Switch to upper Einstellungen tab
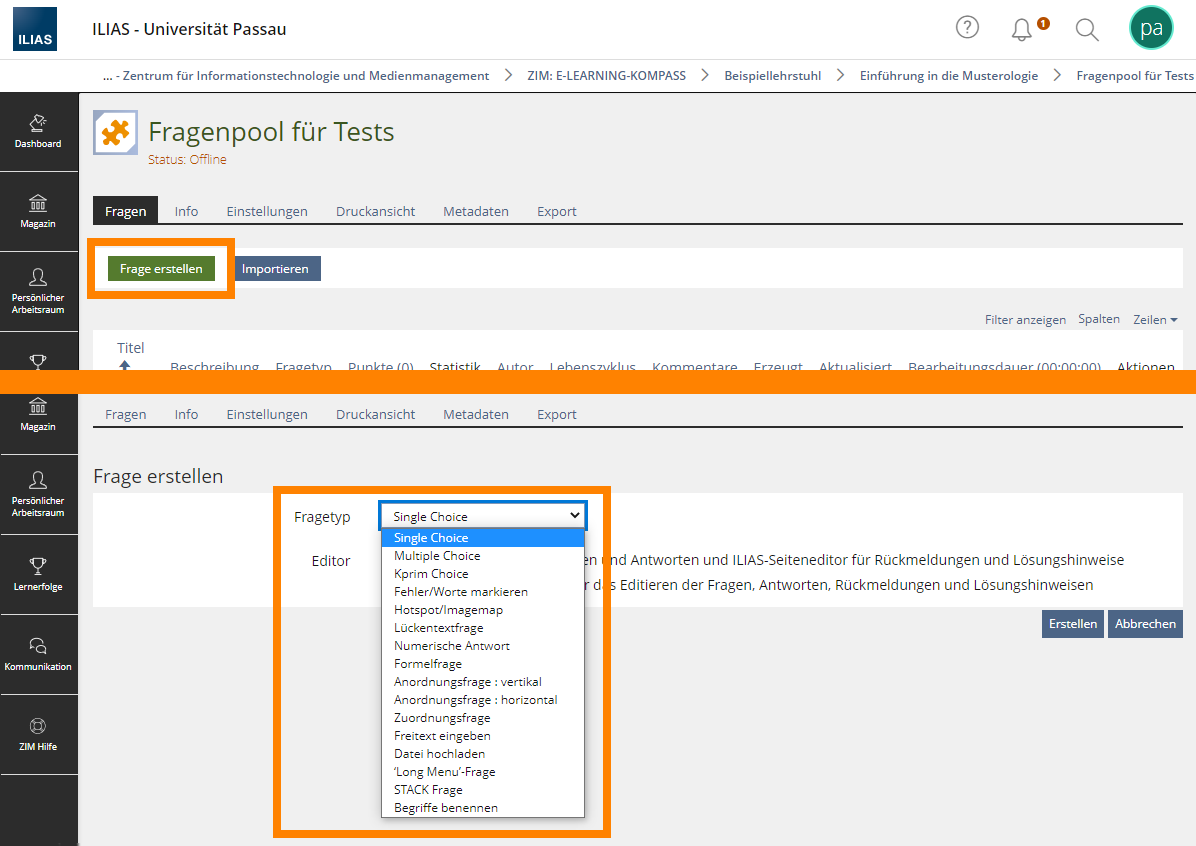 (267, 211)
